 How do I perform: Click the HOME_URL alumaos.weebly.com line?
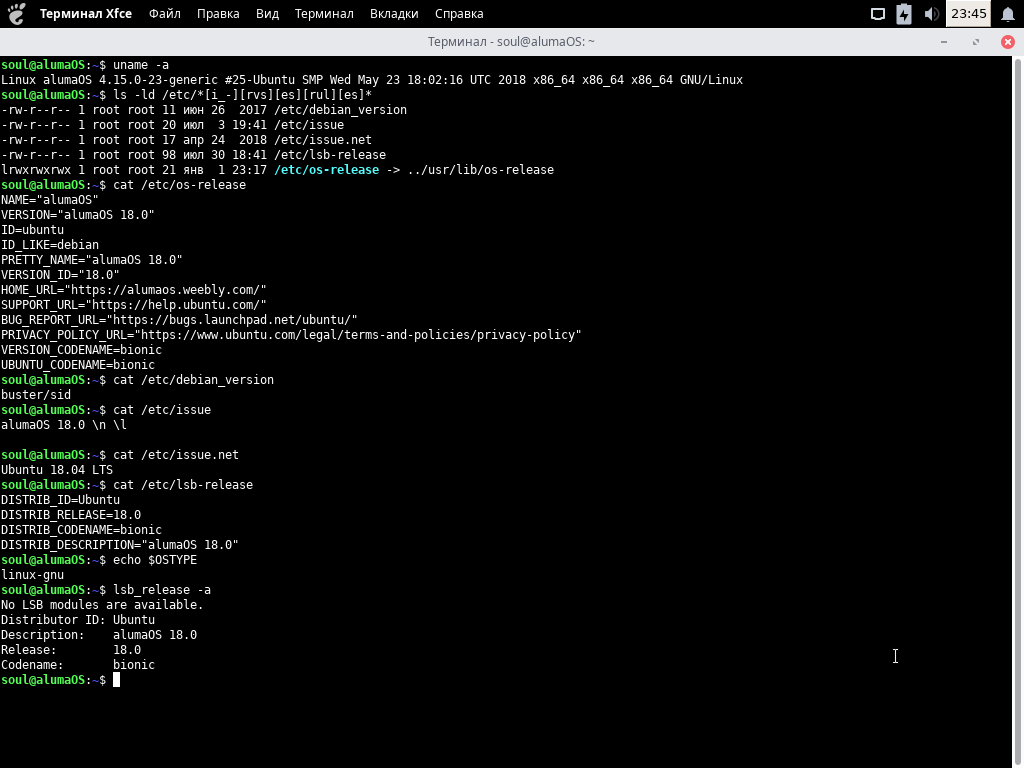click(x=134, y=290)
